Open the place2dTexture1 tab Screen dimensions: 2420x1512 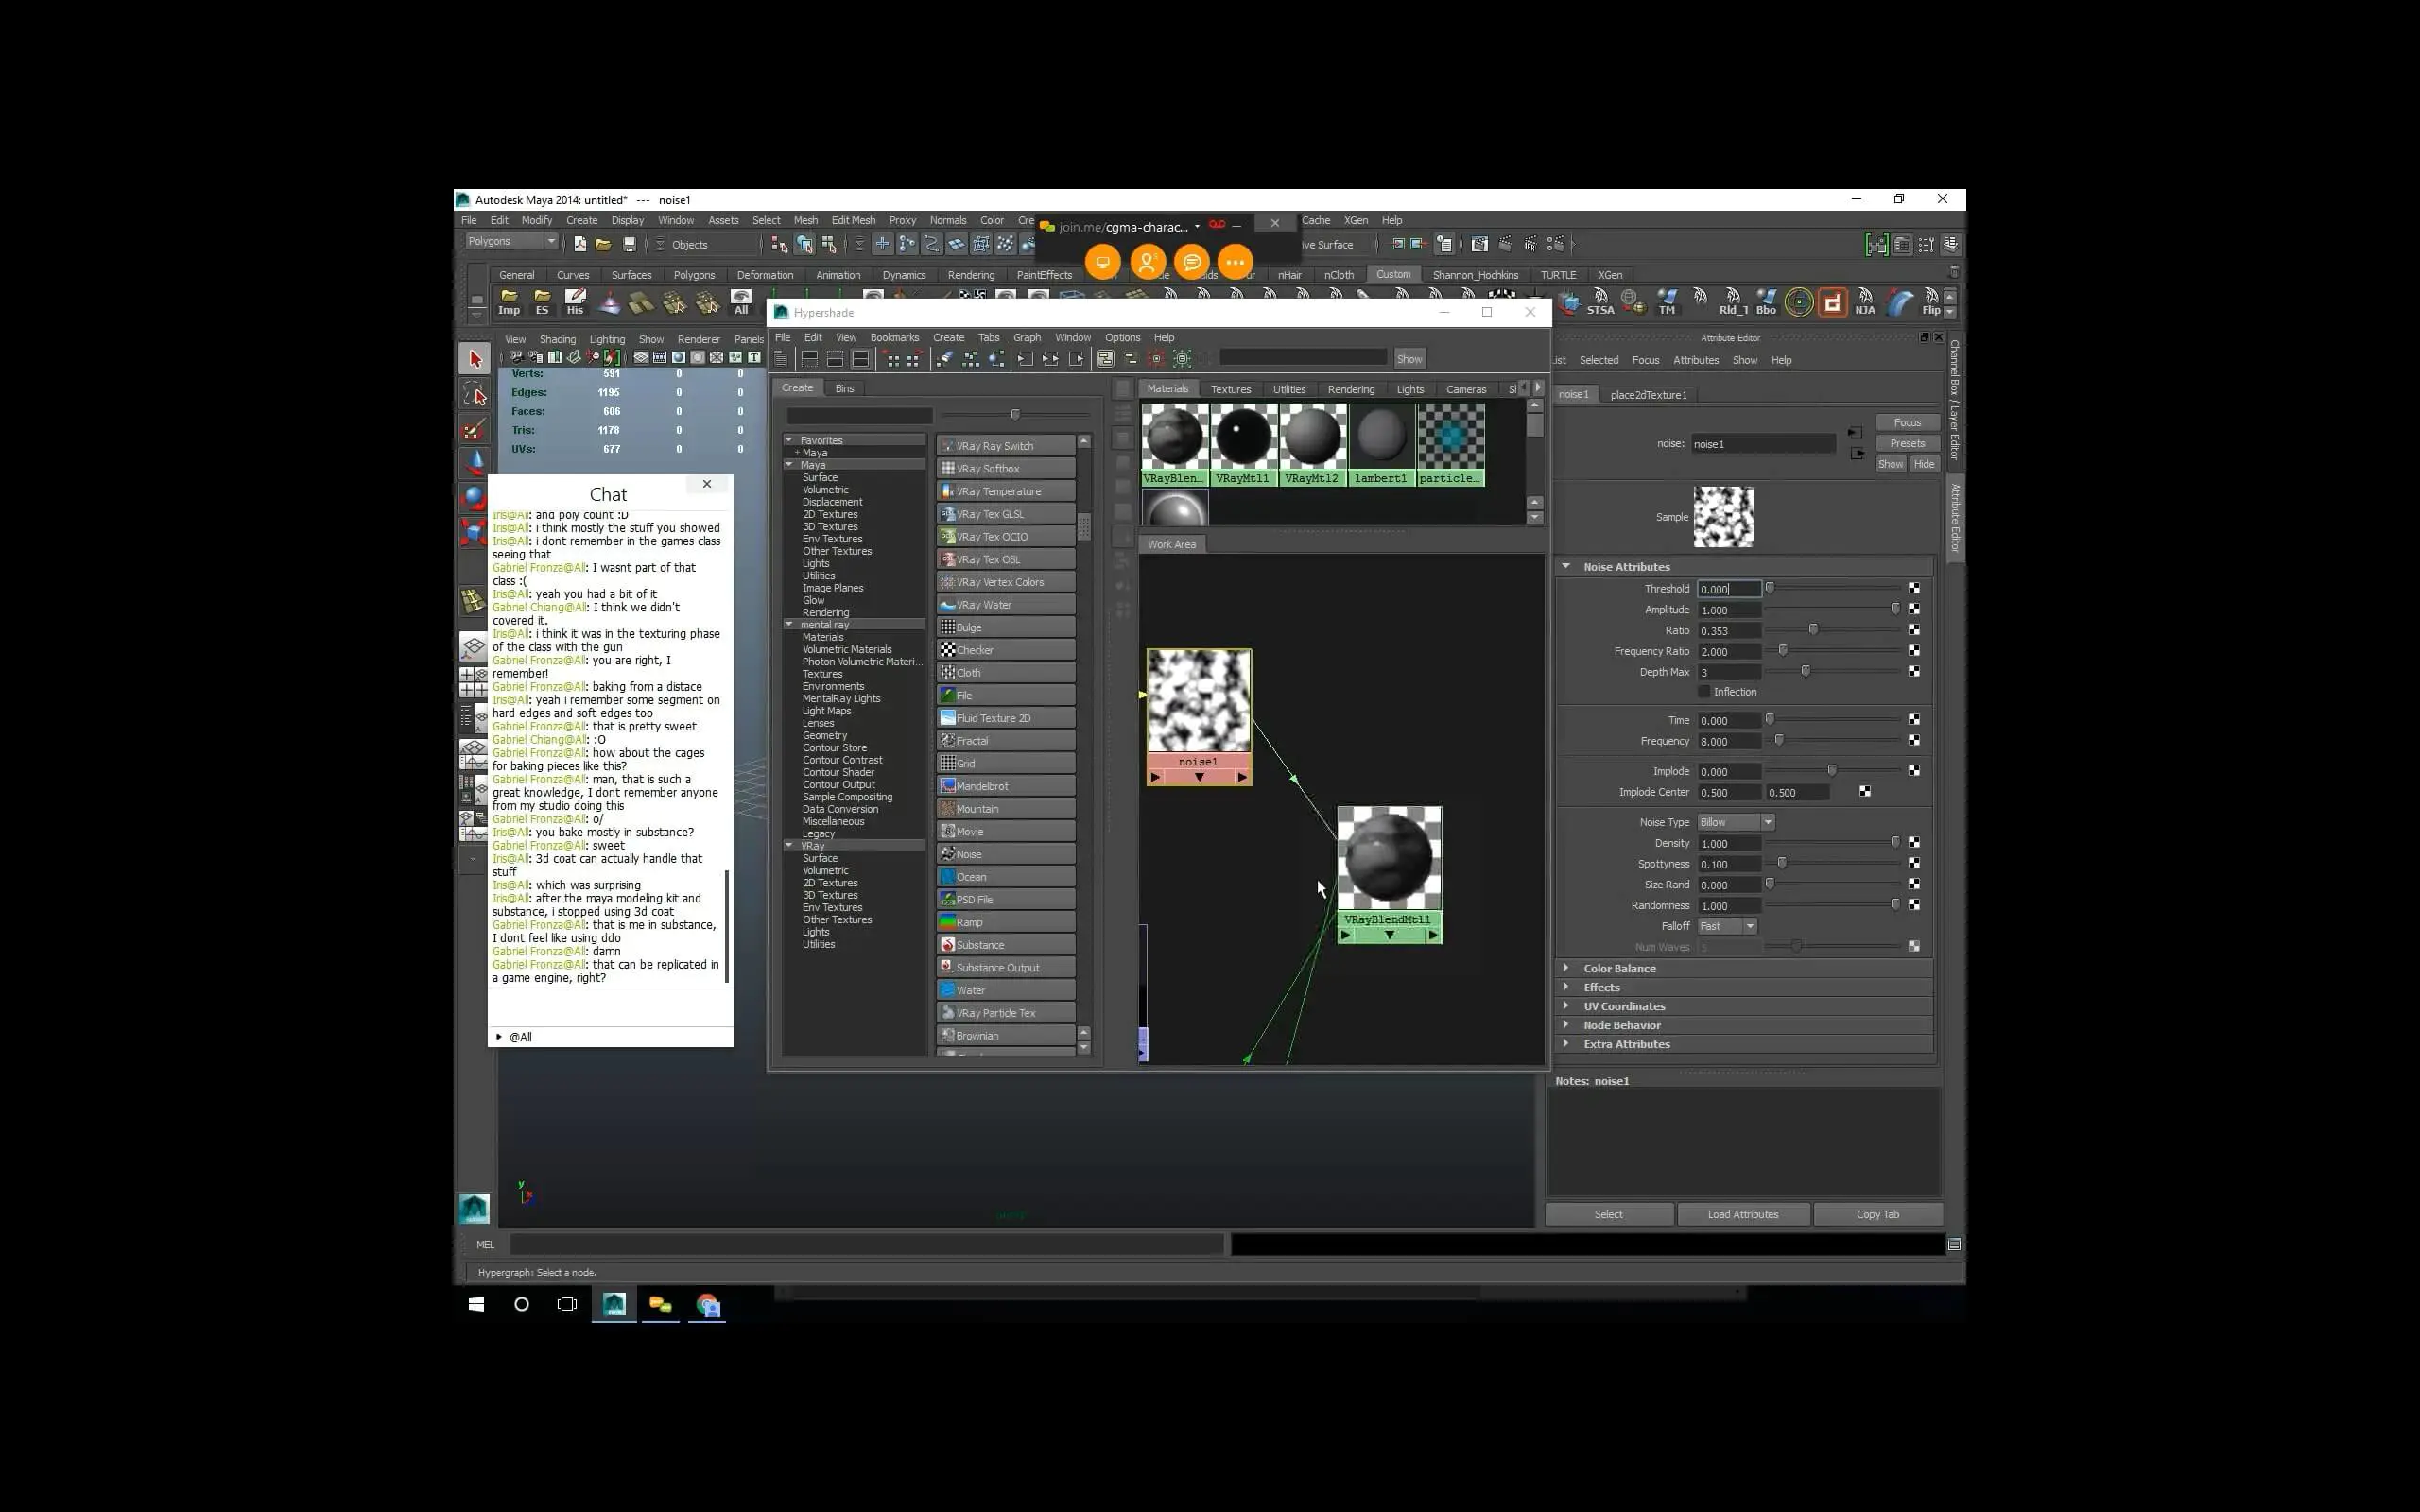click(1648, 395)
